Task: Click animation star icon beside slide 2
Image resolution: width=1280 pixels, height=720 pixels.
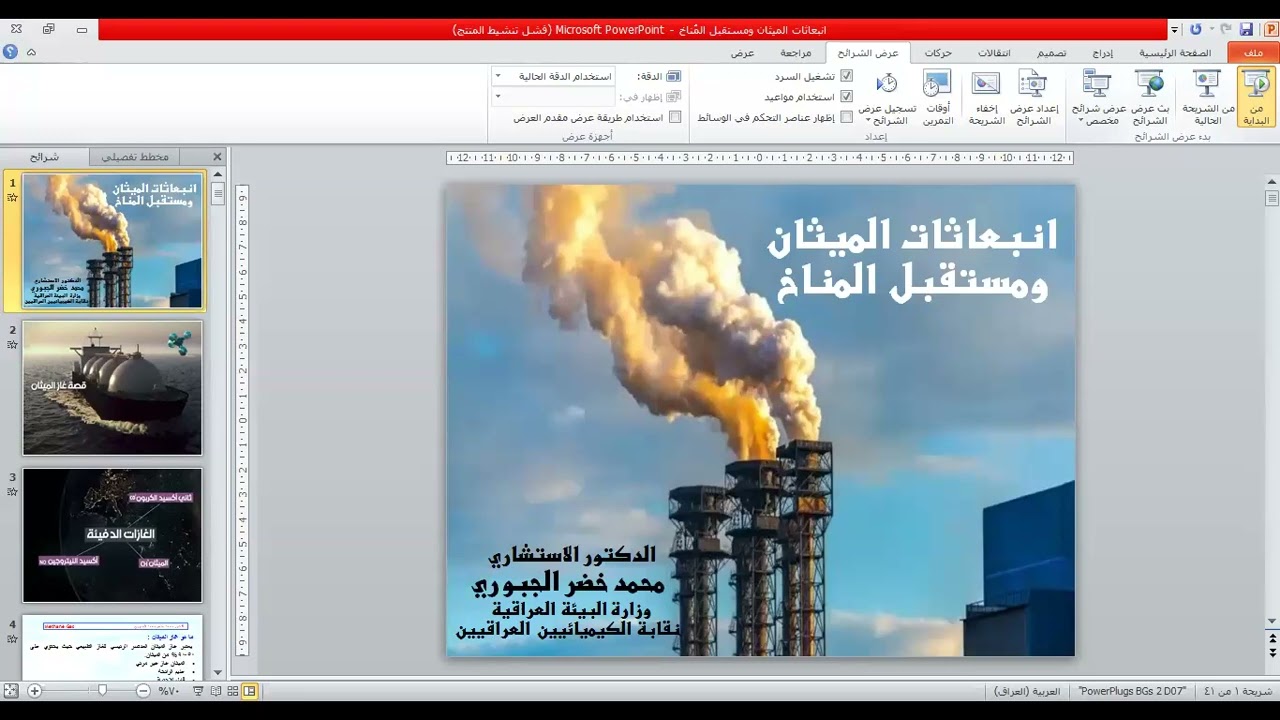Action: [x=13, y=344]
